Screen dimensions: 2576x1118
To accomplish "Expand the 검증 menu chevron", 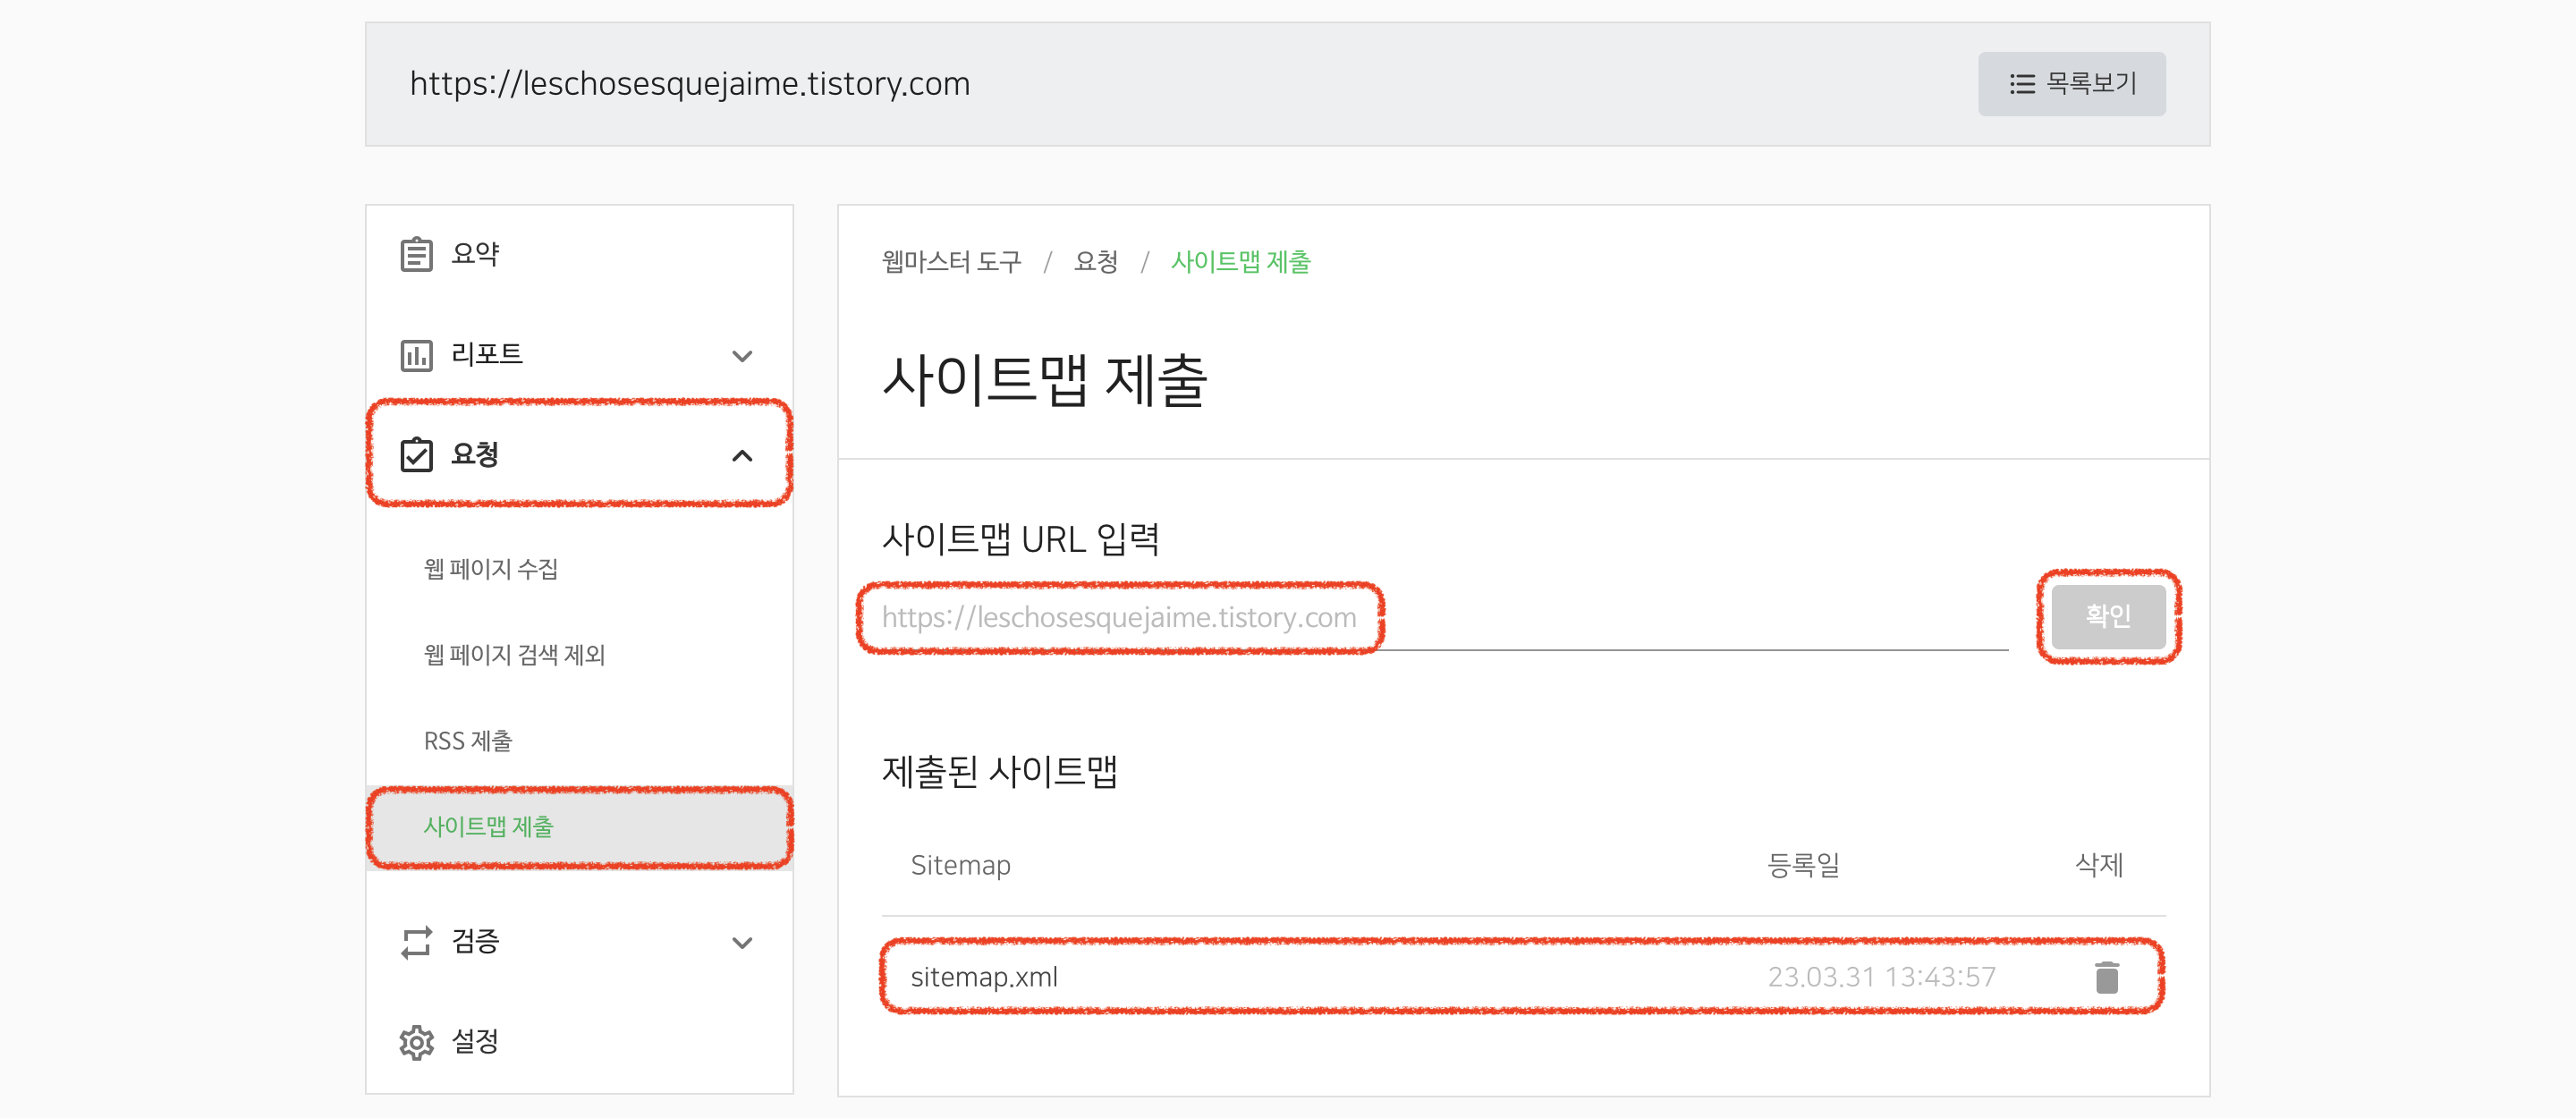I will point(742,943).
